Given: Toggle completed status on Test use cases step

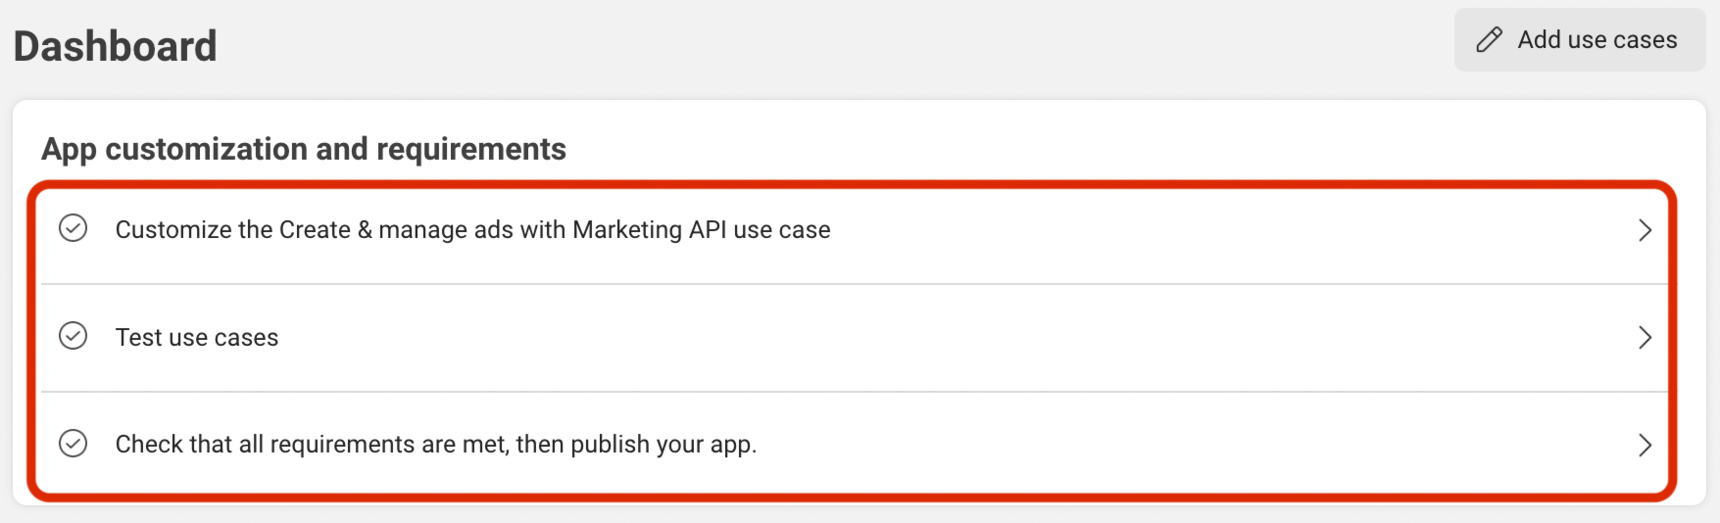Looking at the screenshot, I should coord(73,336).
